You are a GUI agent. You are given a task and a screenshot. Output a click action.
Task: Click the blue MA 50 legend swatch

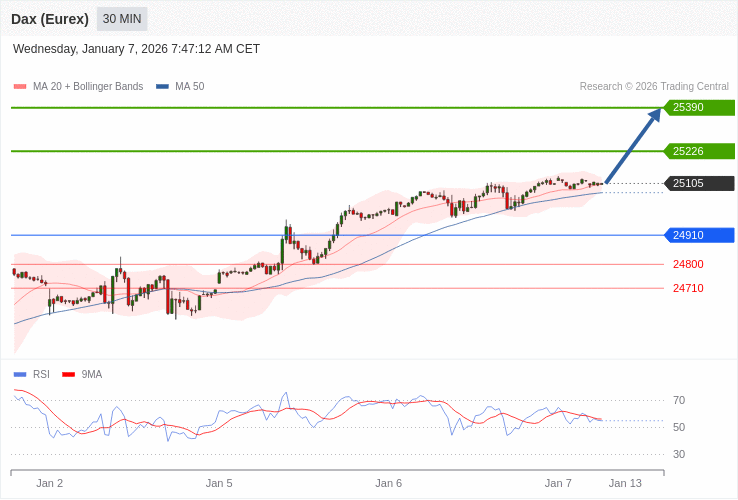point(162,87)
